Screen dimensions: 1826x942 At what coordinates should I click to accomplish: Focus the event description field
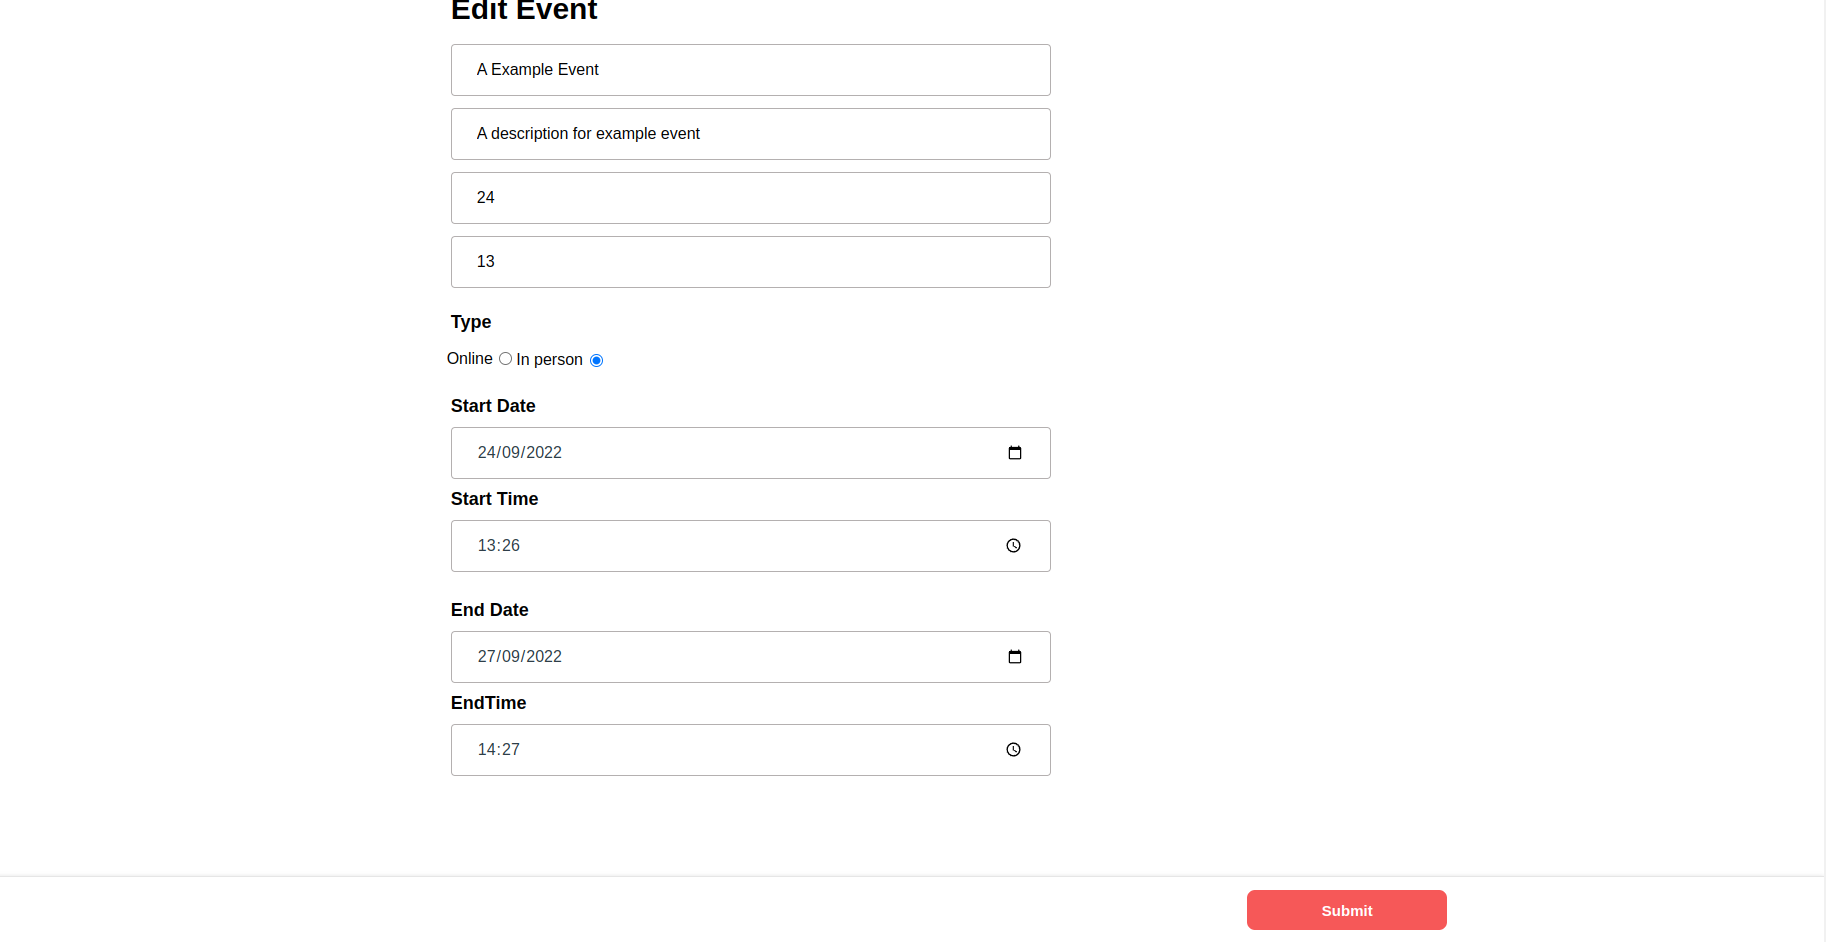(750, 134)
